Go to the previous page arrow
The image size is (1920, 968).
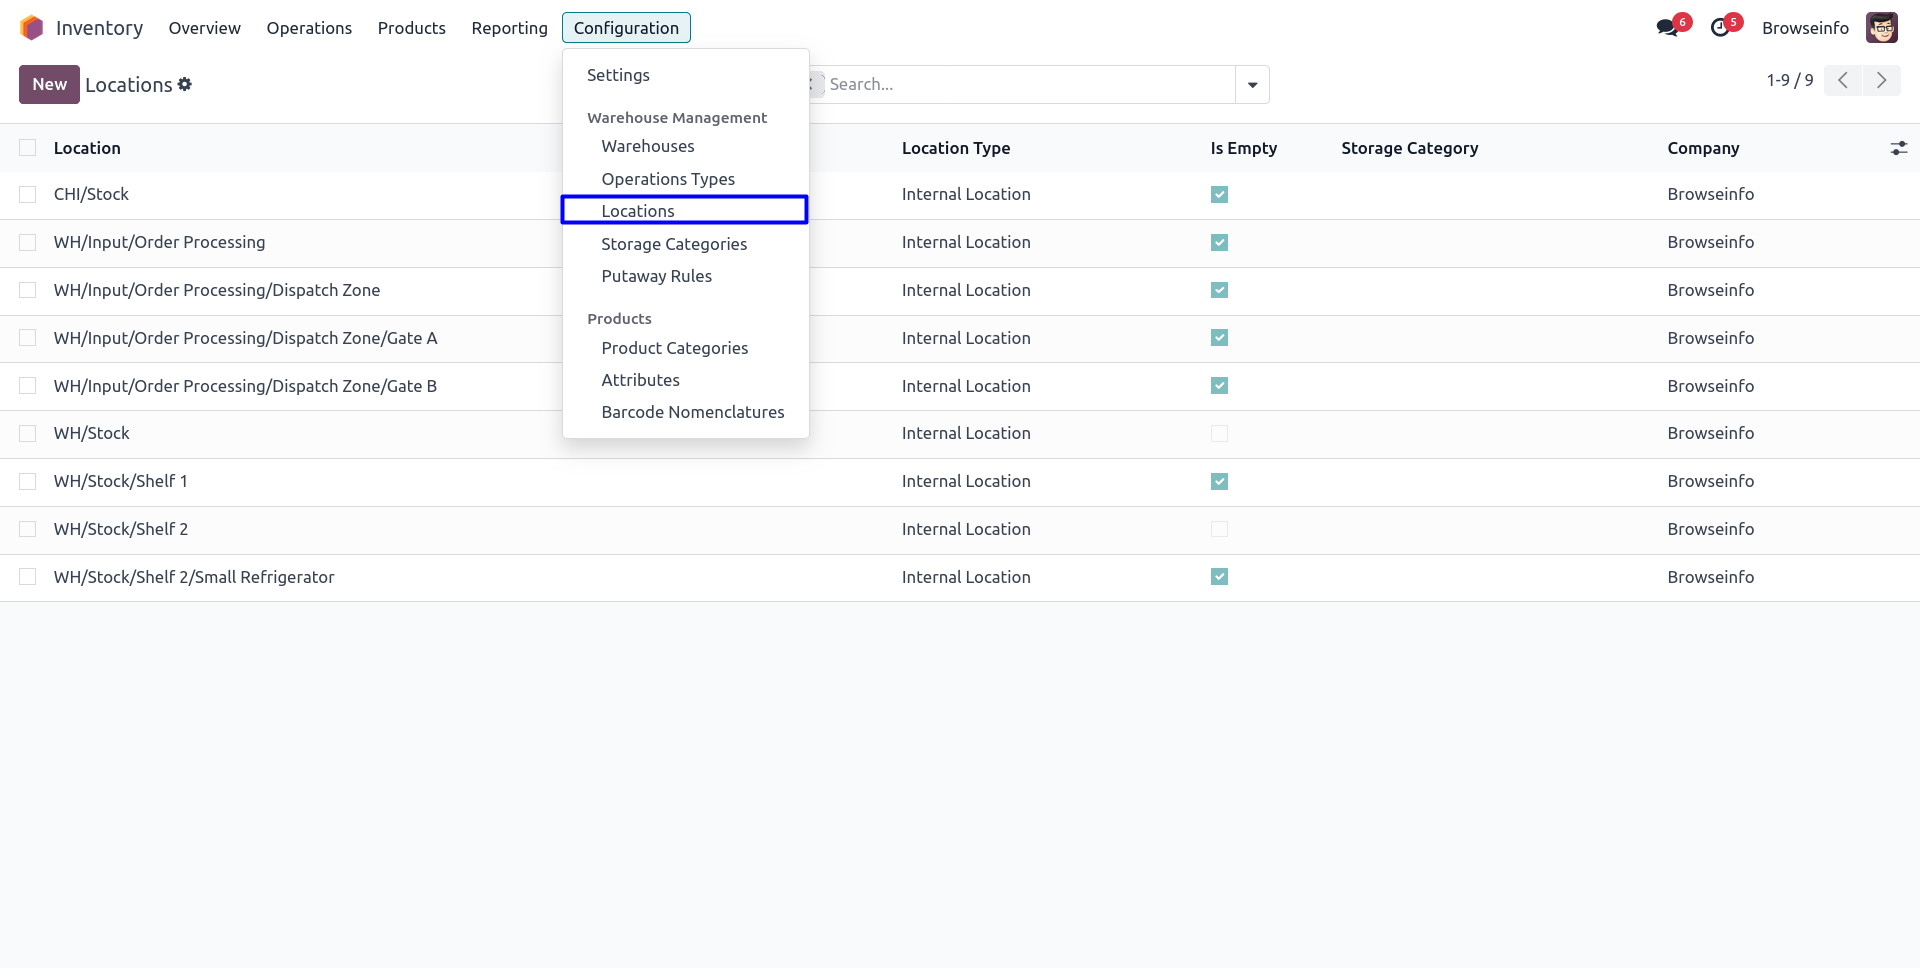pos(1843,81)
